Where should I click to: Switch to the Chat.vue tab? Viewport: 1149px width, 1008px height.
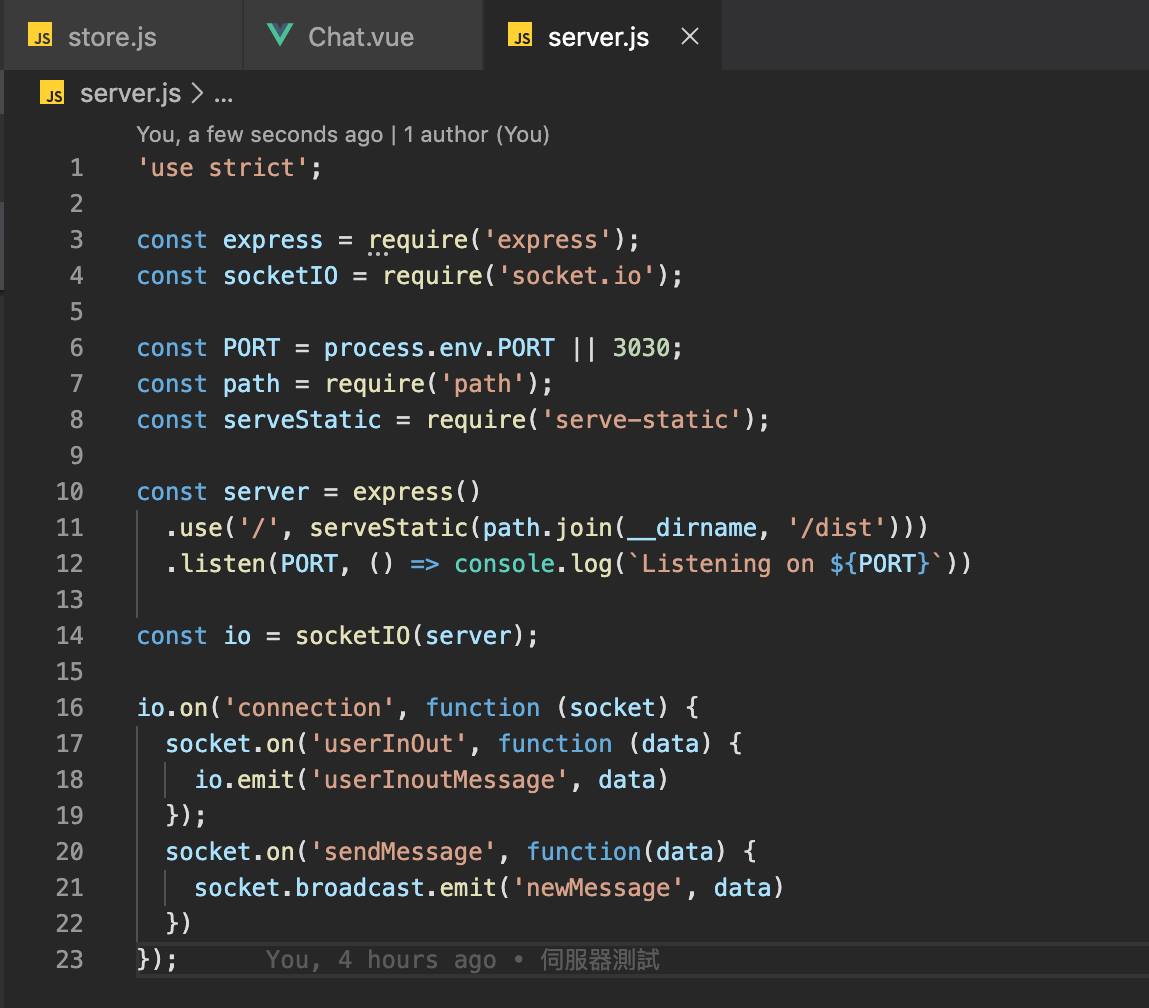tap(363, 36)
